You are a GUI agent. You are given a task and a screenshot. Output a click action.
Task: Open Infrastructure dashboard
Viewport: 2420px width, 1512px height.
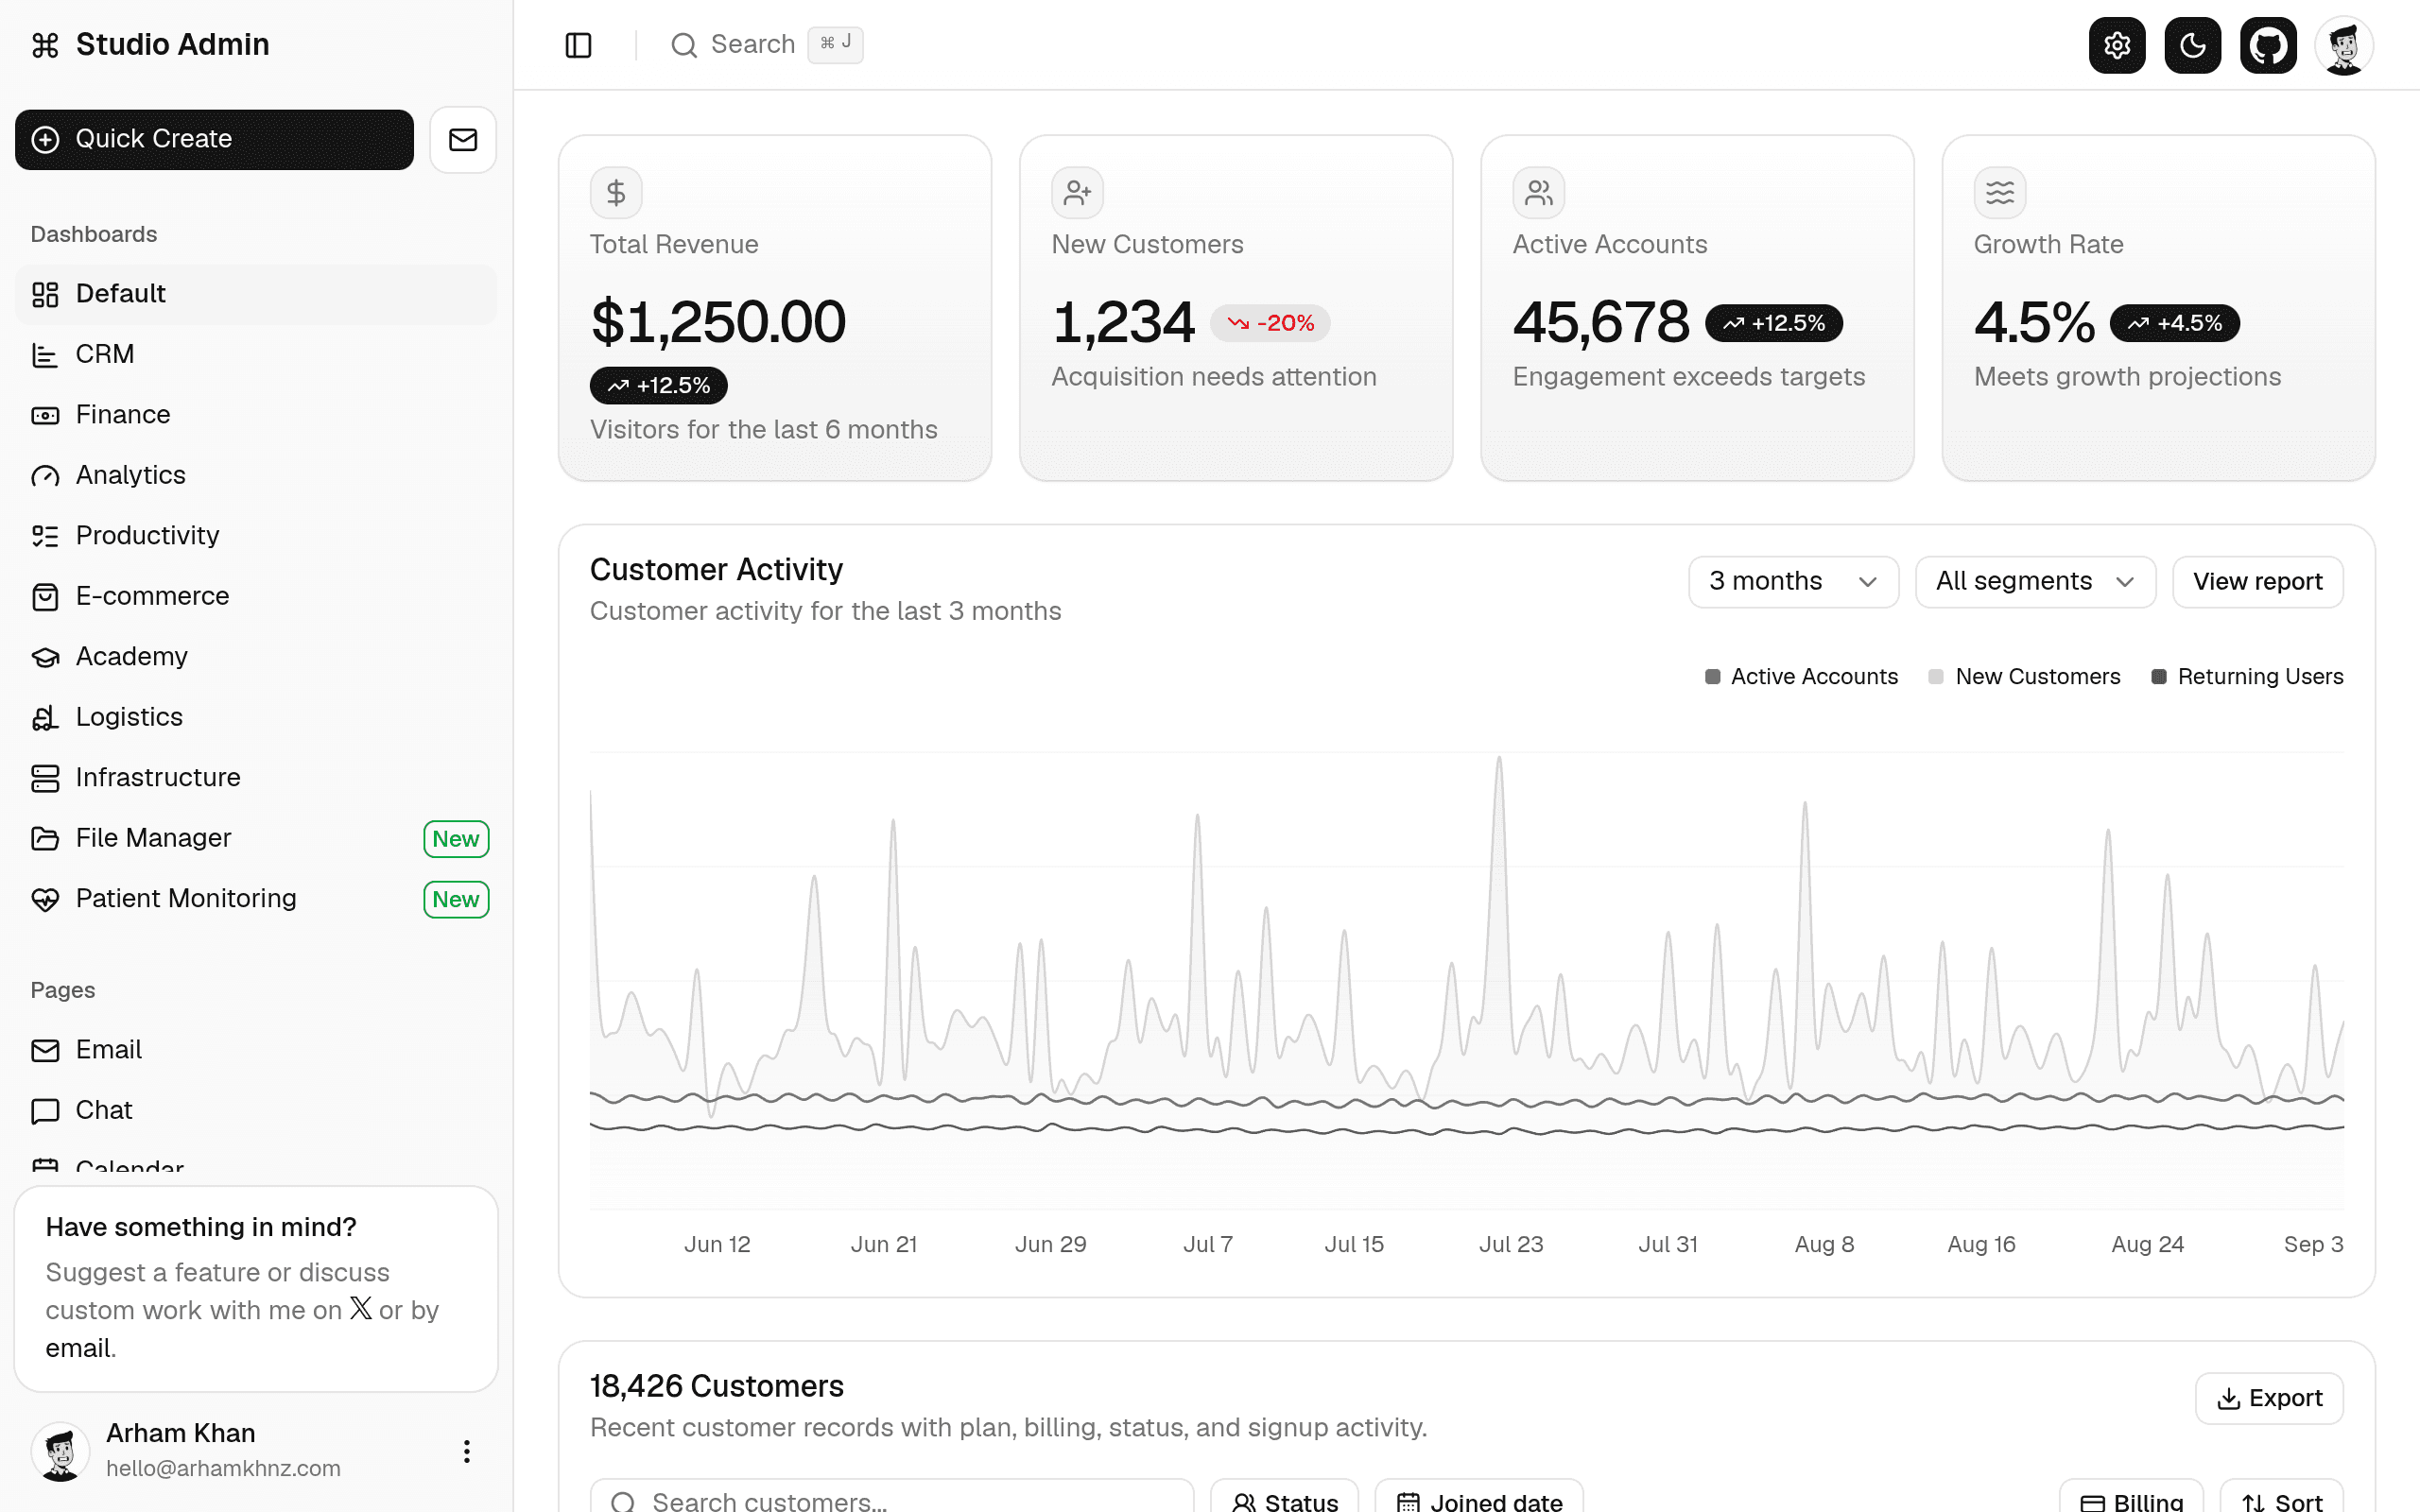click(256, 778)
